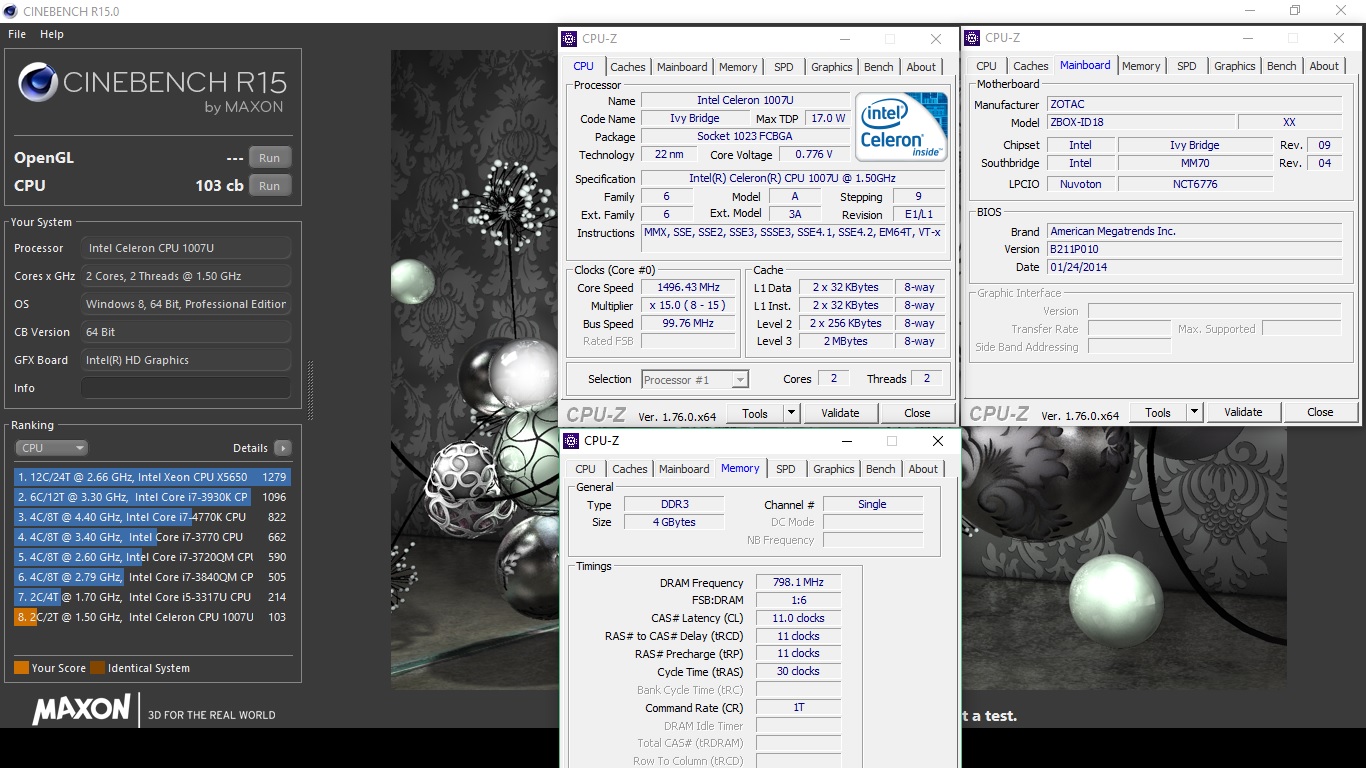Viewport: 1366px width, 768px height.
Task: Switch to SPD tab in CPU window
Action: pos(784,67)
